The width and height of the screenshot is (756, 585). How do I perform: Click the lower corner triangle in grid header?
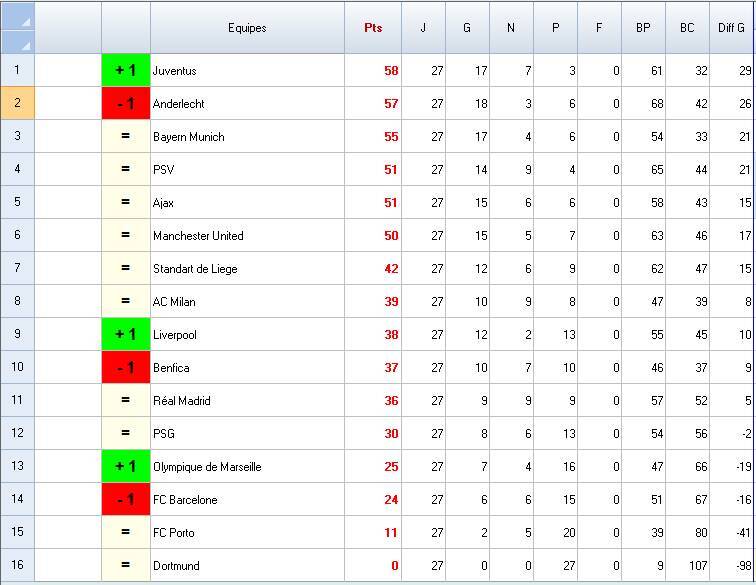click(x=26, y=45)
